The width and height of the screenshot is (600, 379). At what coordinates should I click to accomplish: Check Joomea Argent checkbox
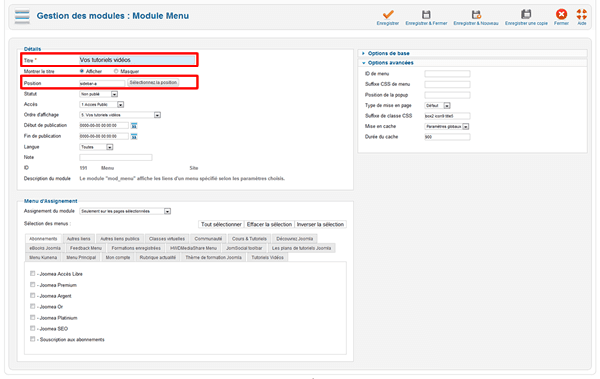pos(33,295)
